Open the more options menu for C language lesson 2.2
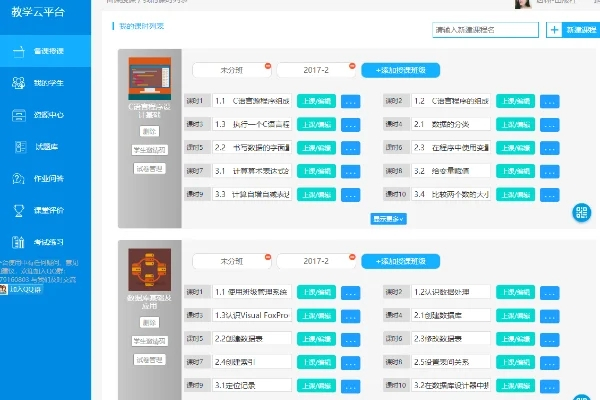Viewport: 600px width, 400px height. point(351,148)
